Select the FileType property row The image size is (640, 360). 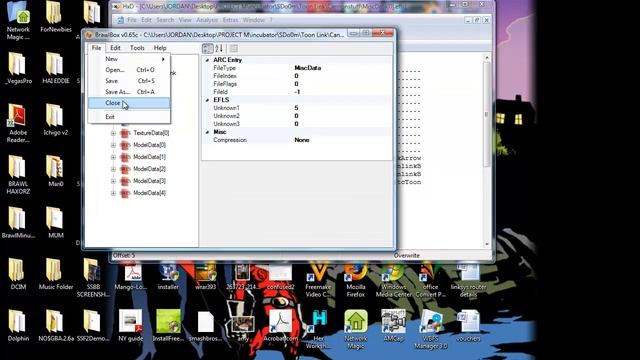(x=298, y=68)
